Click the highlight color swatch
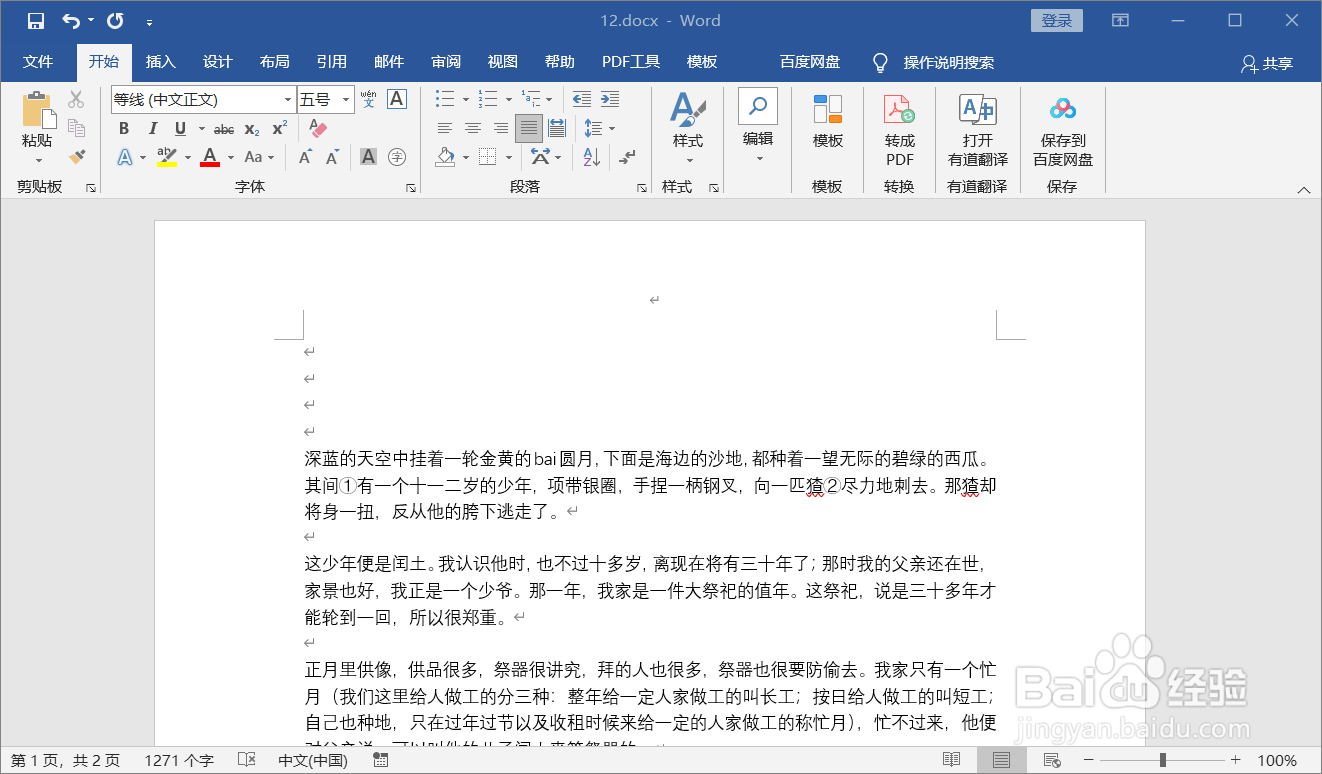This screenshot has height=774, width=1322. [167, 157]
